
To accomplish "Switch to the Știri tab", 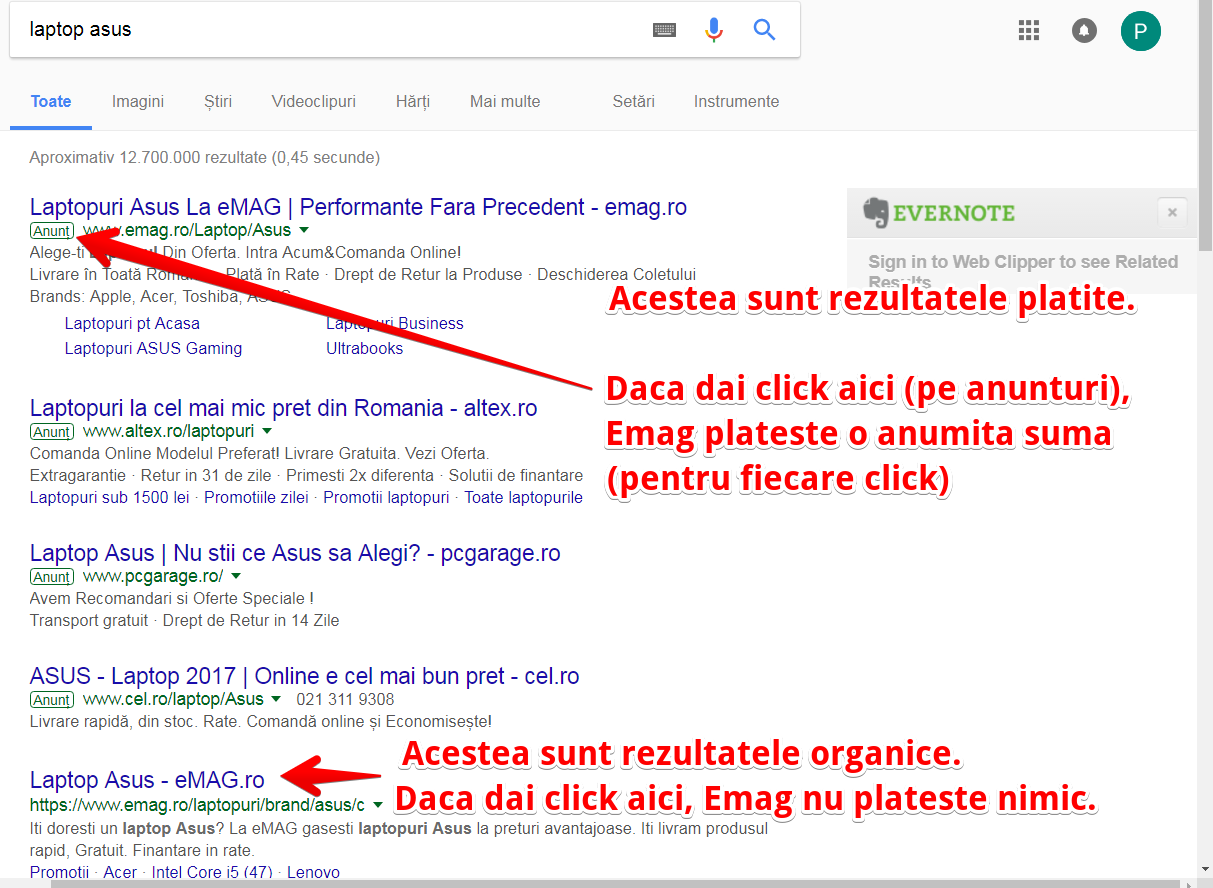I will (x=218, y=102).
